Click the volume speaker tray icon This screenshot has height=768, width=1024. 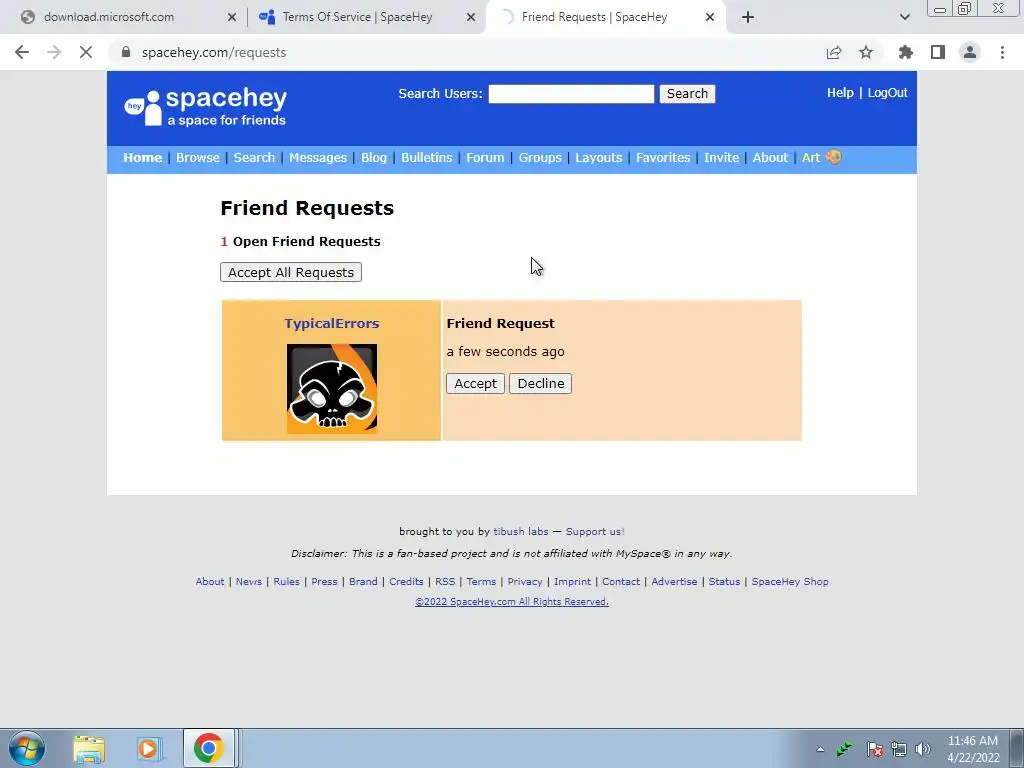[923, 749]
